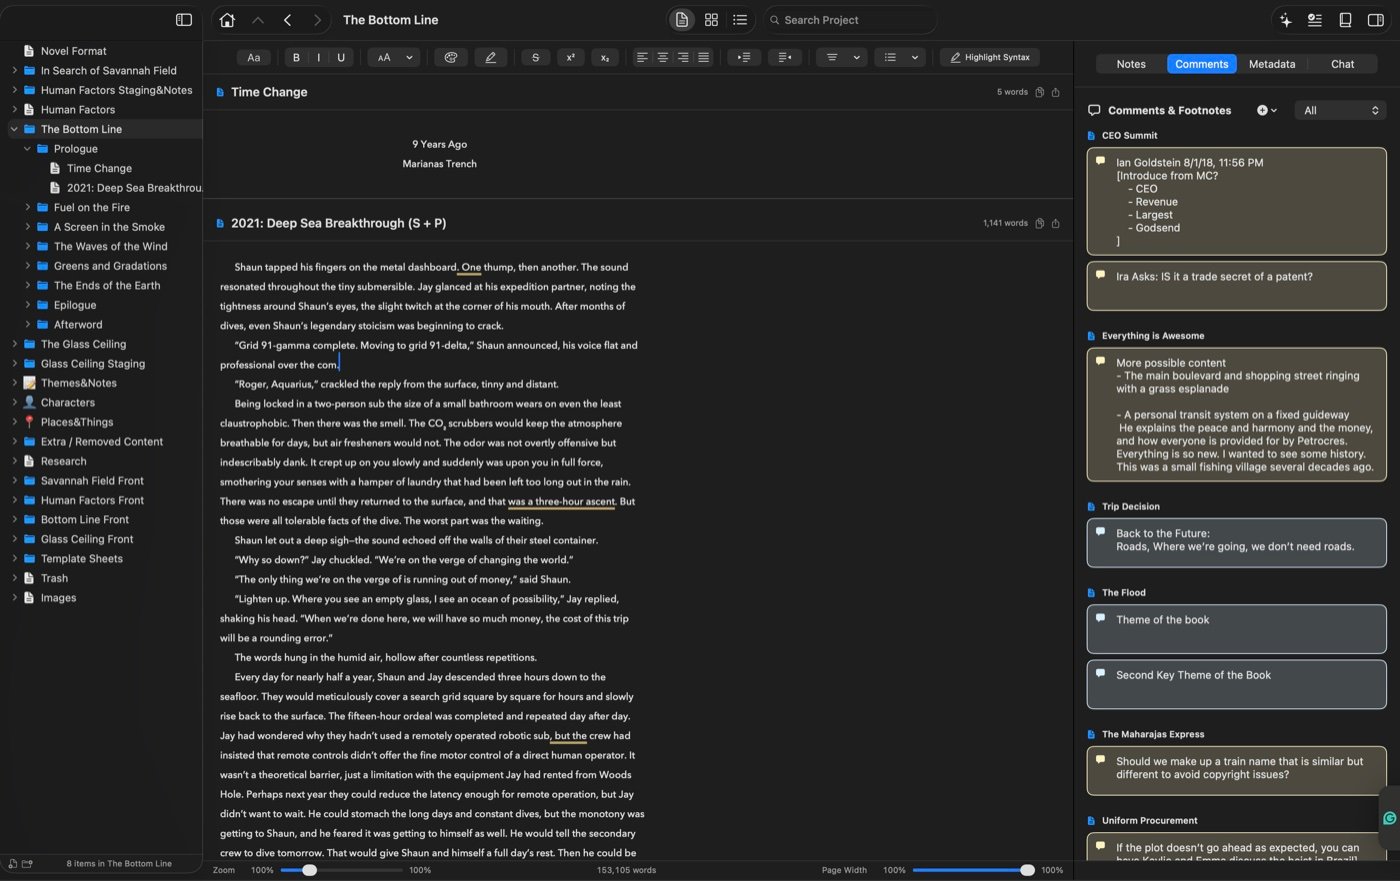The width and height of the screenshot is (1400, 881).
Task: Toggle underline formatting
Action: click(340, 57)
